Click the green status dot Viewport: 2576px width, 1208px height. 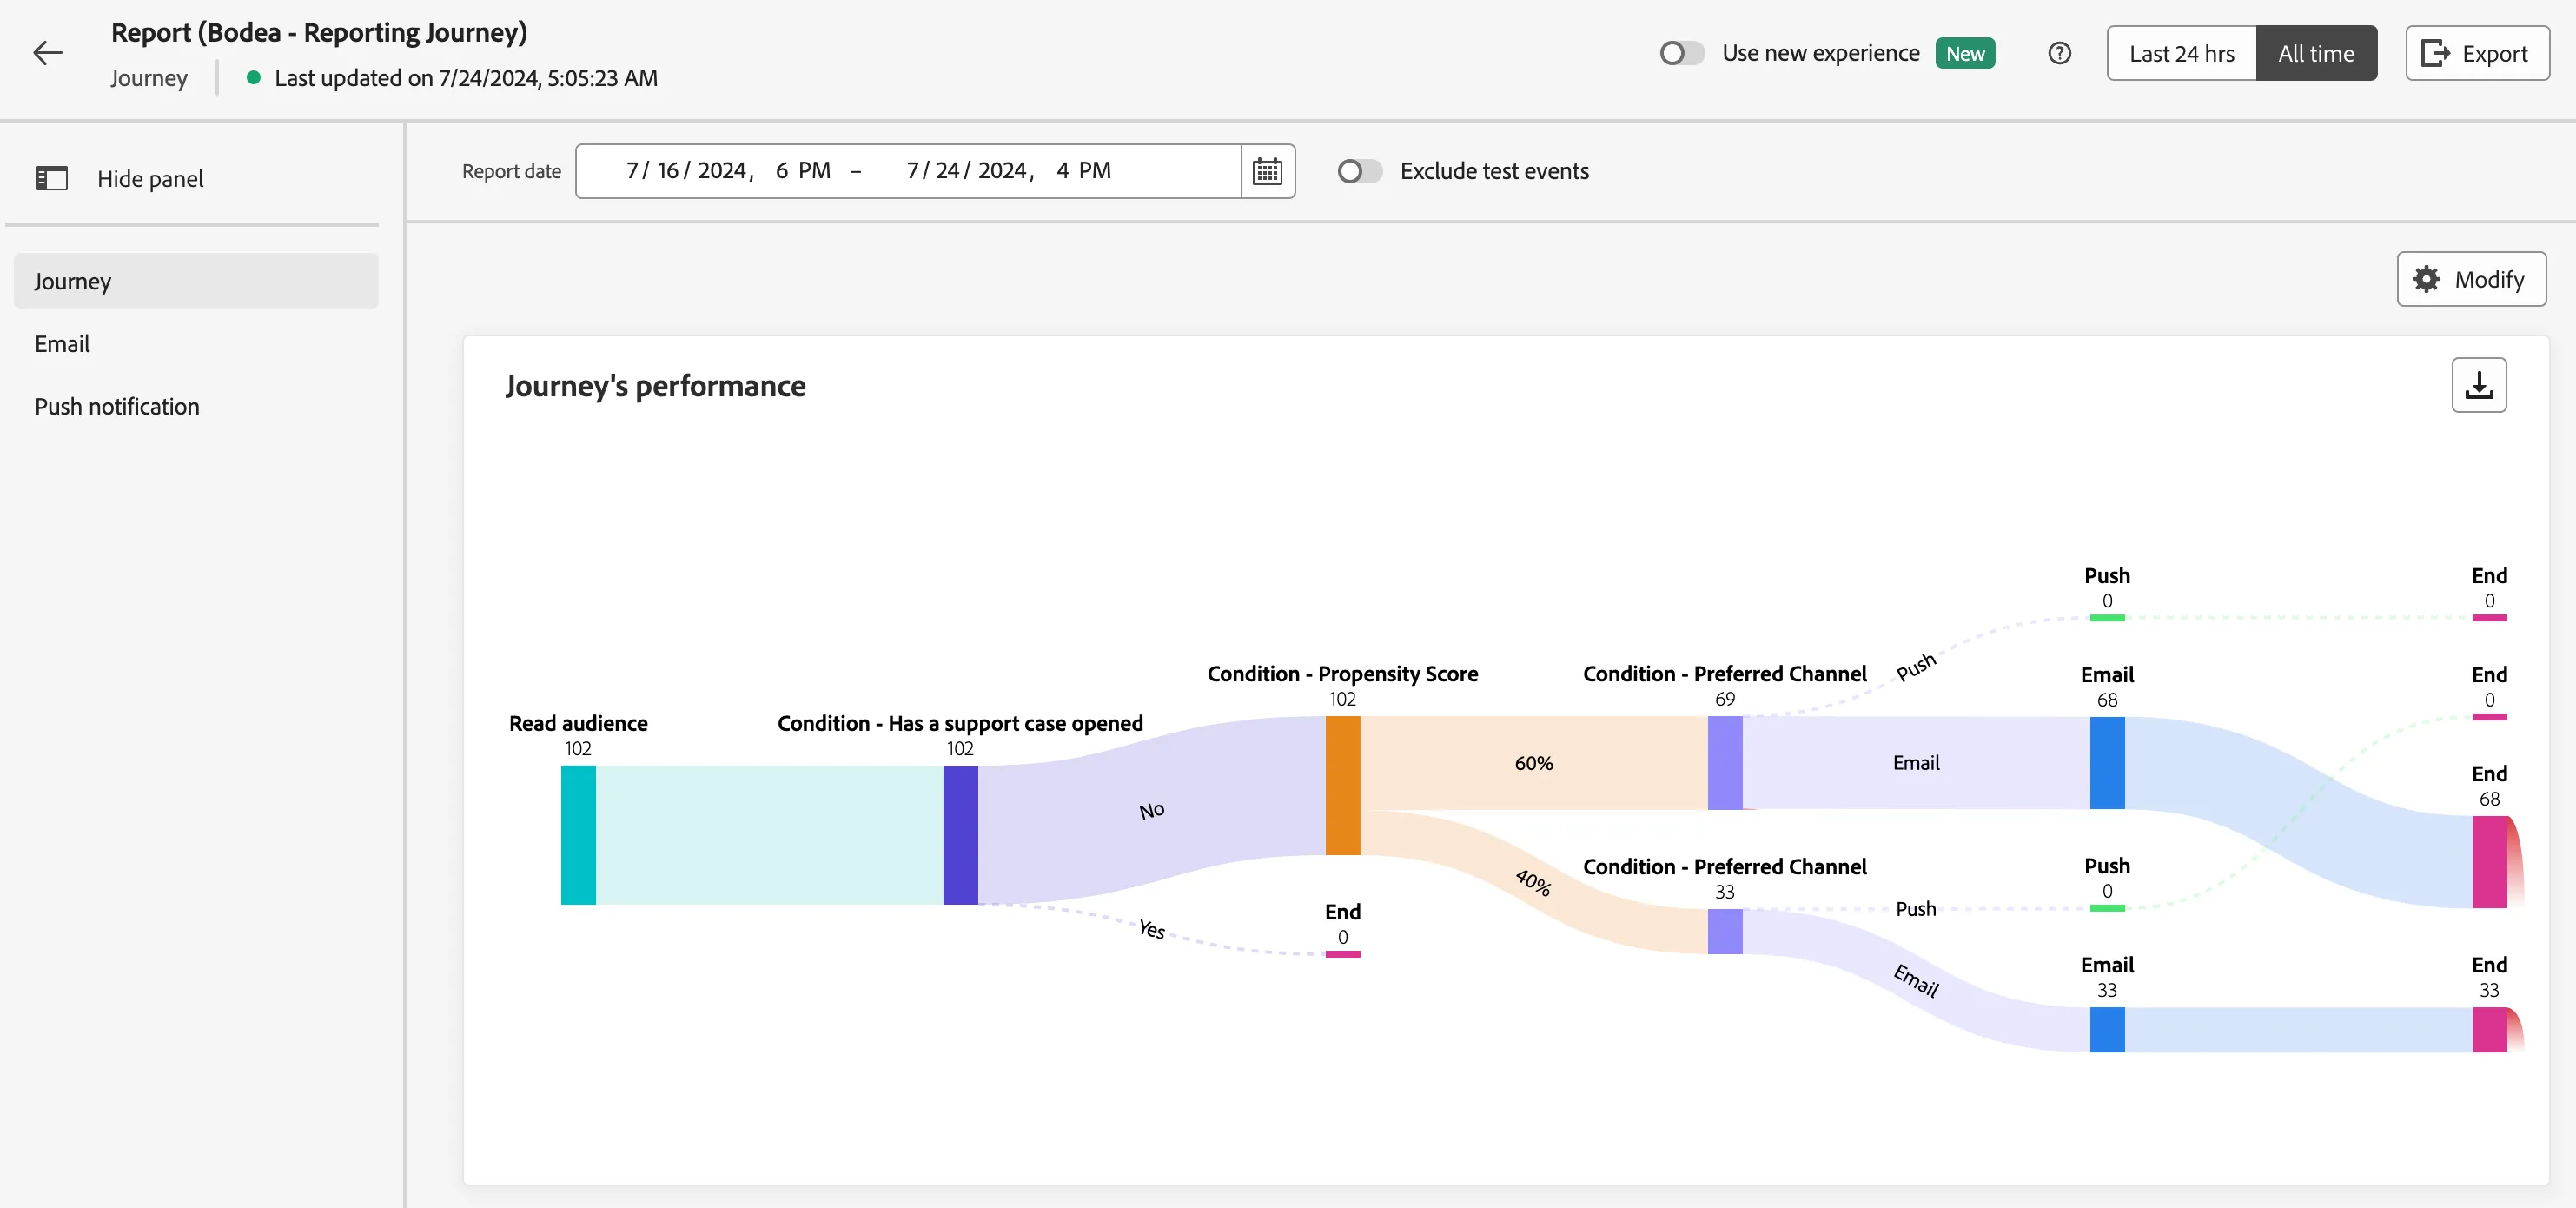(x=253, y=77)
